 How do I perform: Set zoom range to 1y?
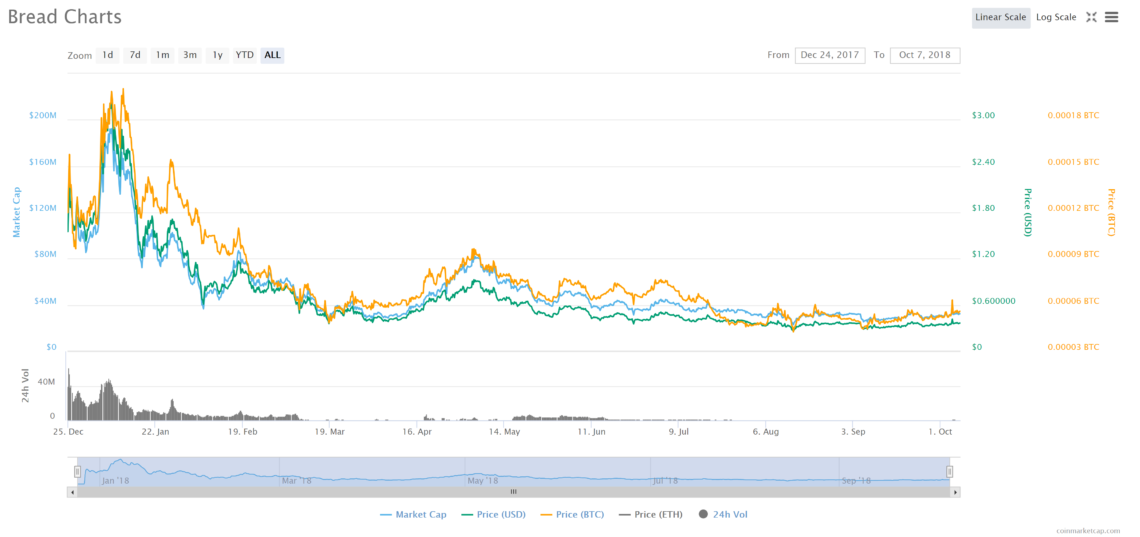217,55
